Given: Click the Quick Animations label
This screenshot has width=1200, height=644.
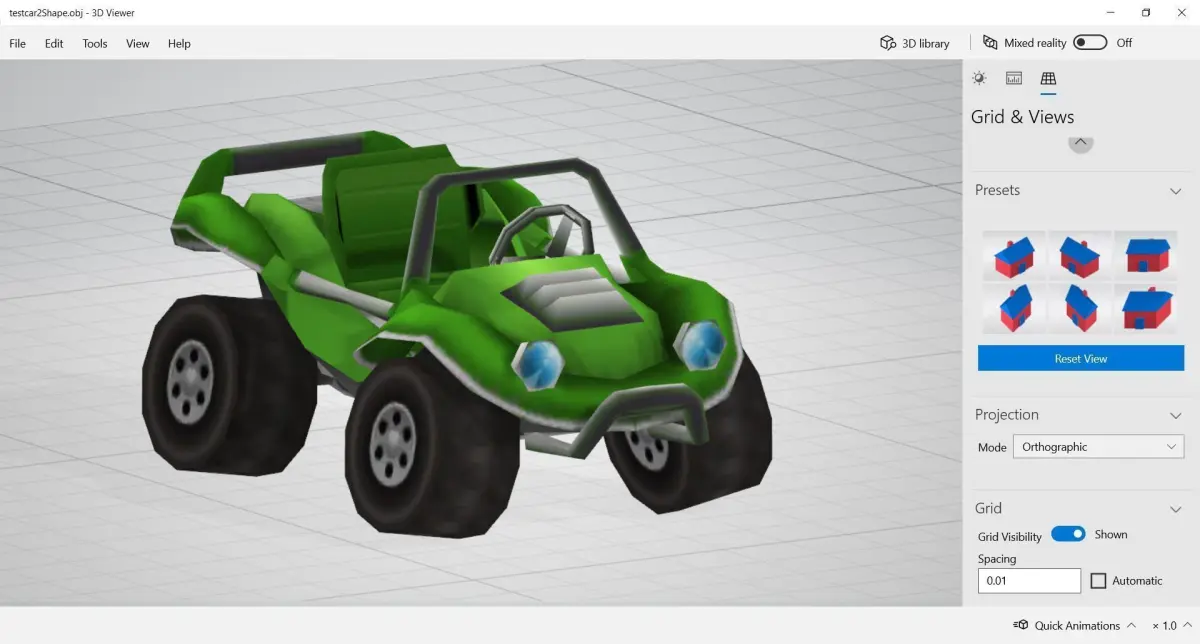Looking at the screenshot, I should pyautogui.click(x=1077, y=625).
